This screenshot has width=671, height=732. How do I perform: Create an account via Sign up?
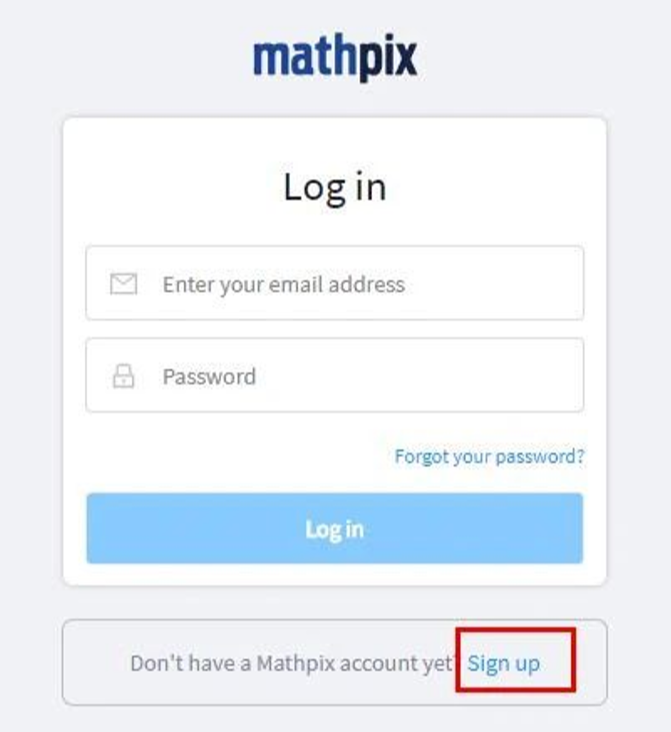504,663
